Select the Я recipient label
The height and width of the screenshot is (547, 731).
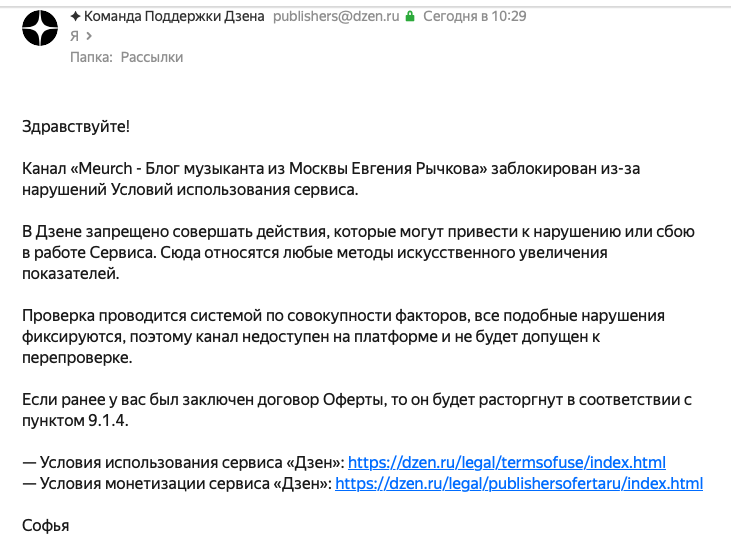(75, 36)
